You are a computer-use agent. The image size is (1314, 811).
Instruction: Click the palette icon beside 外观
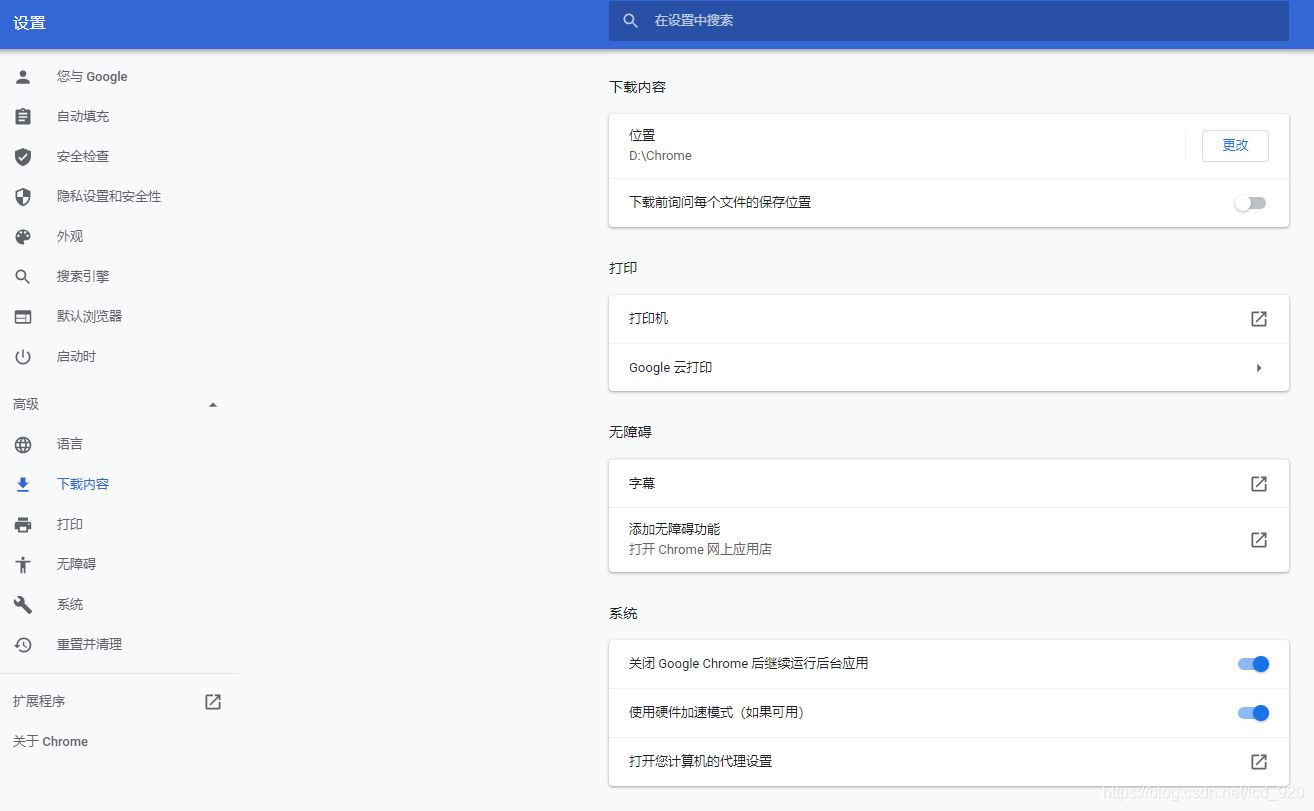[x=23, y=237]
